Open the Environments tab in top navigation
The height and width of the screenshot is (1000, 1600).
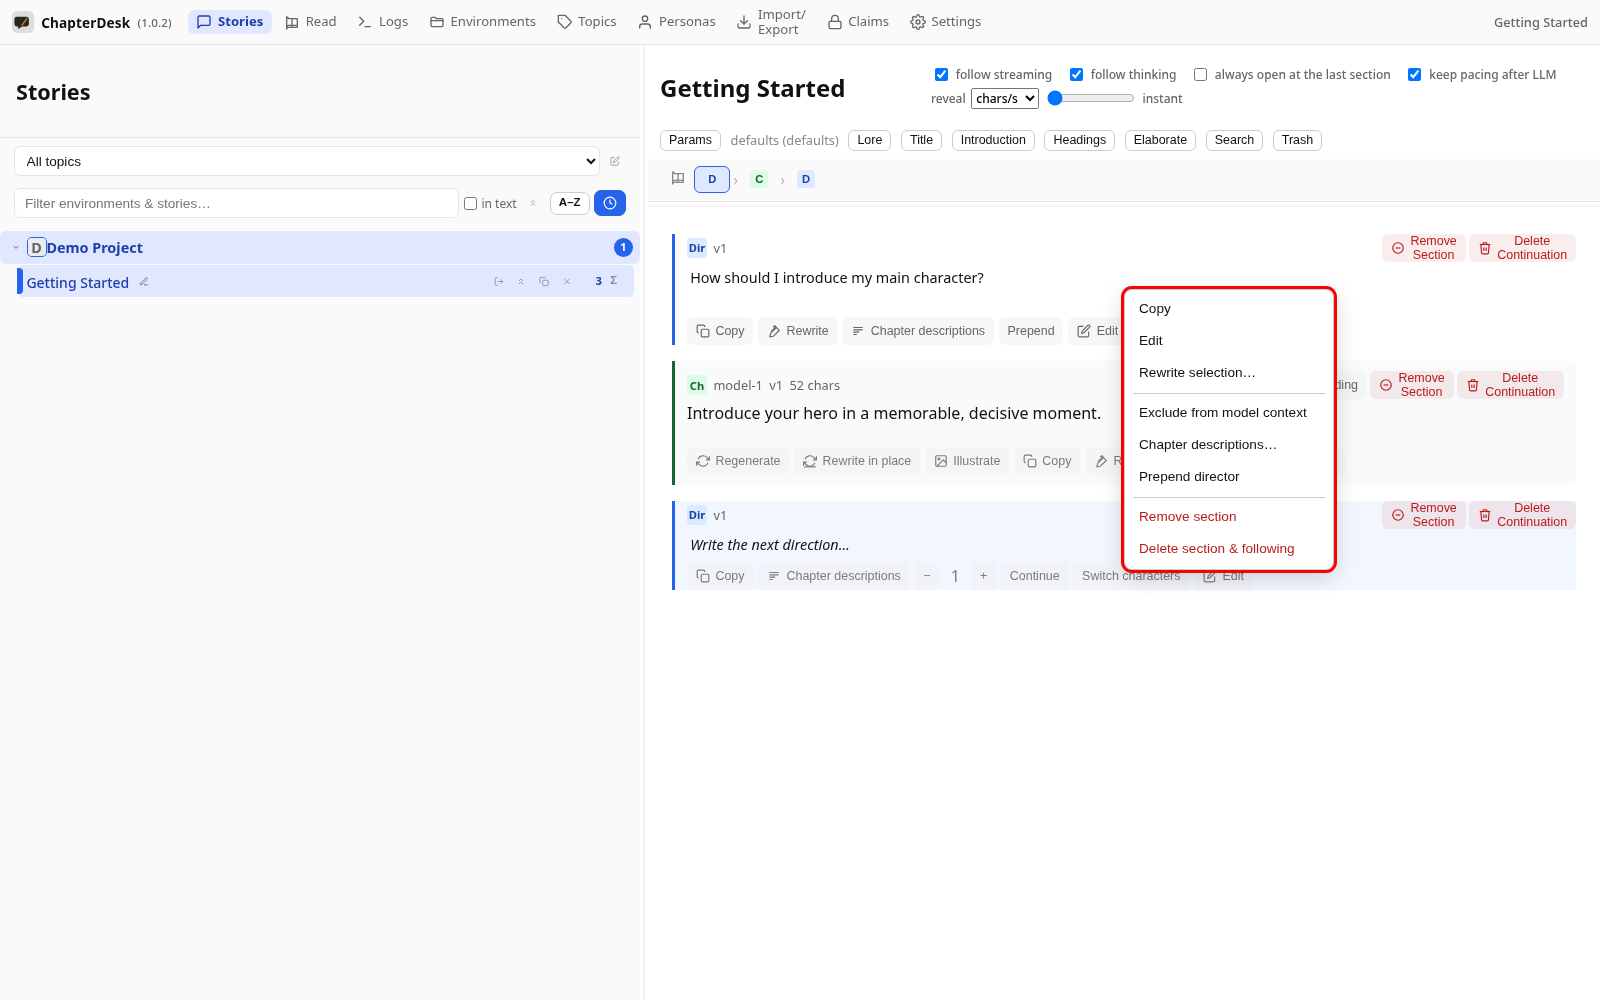tap(483, 22)
